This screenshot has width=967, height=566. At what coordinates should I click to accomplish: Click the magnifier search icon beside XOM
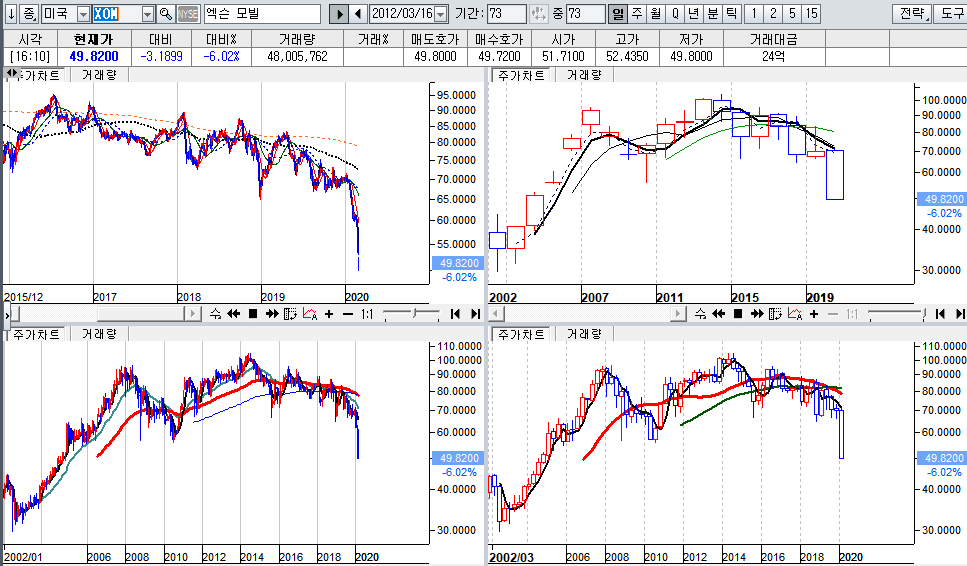pyautogui.click(x=165, y=14)
